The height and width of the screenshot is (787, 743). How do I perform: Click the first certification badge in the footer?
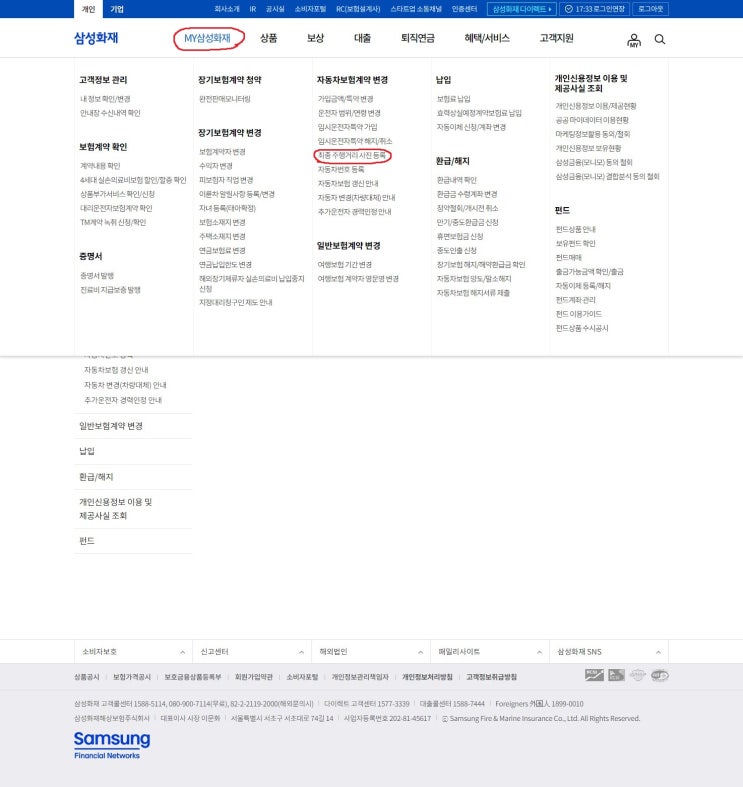(594, 675)
